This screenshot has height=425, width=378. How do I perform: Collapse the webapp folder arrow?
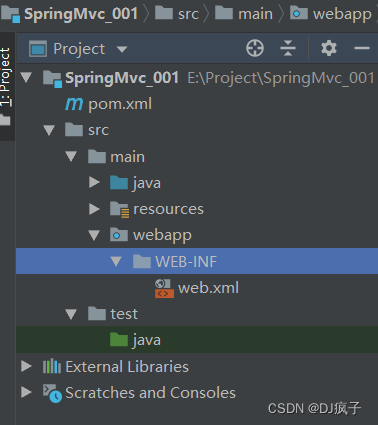click(94, 235)
